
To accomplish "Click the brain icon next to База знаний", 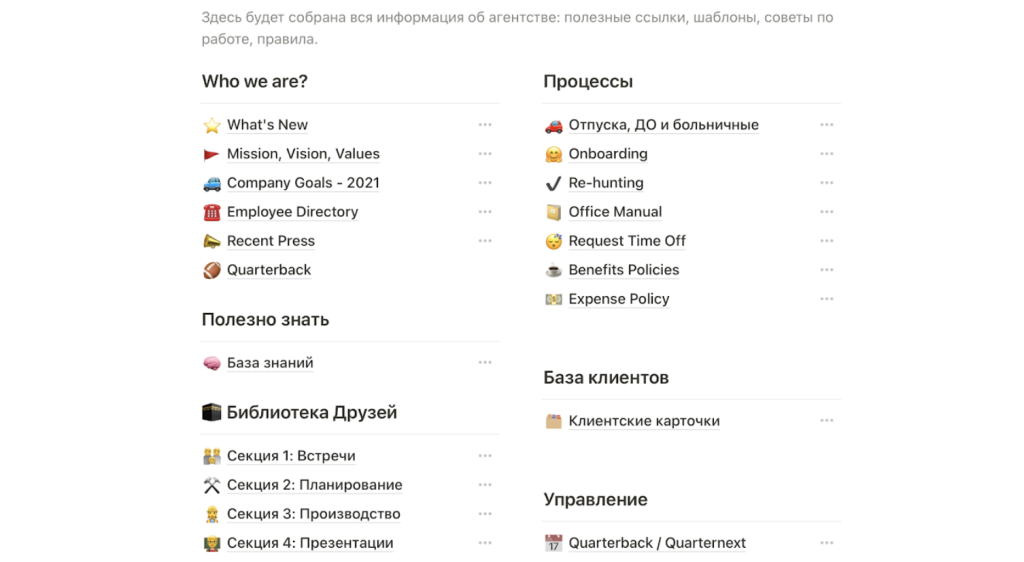I will (212, 363).
